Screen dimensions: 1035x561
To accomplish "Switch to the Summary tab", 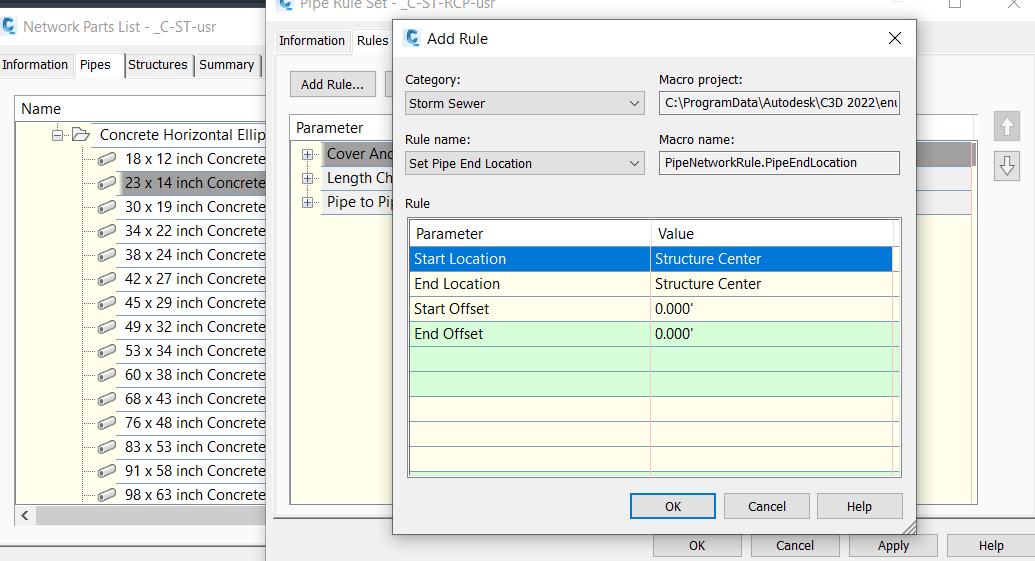I will pos(226,65).
